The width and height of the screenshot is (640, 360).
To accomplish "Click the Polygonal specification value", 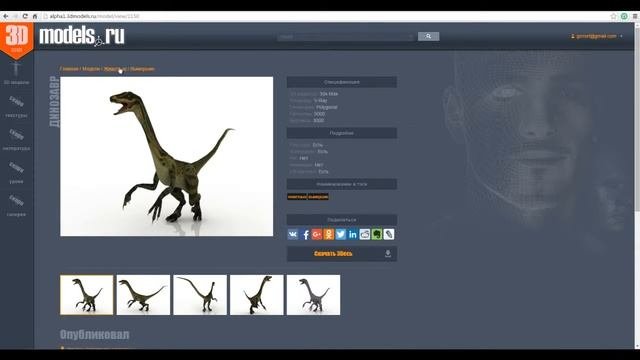I will point(327,107).
